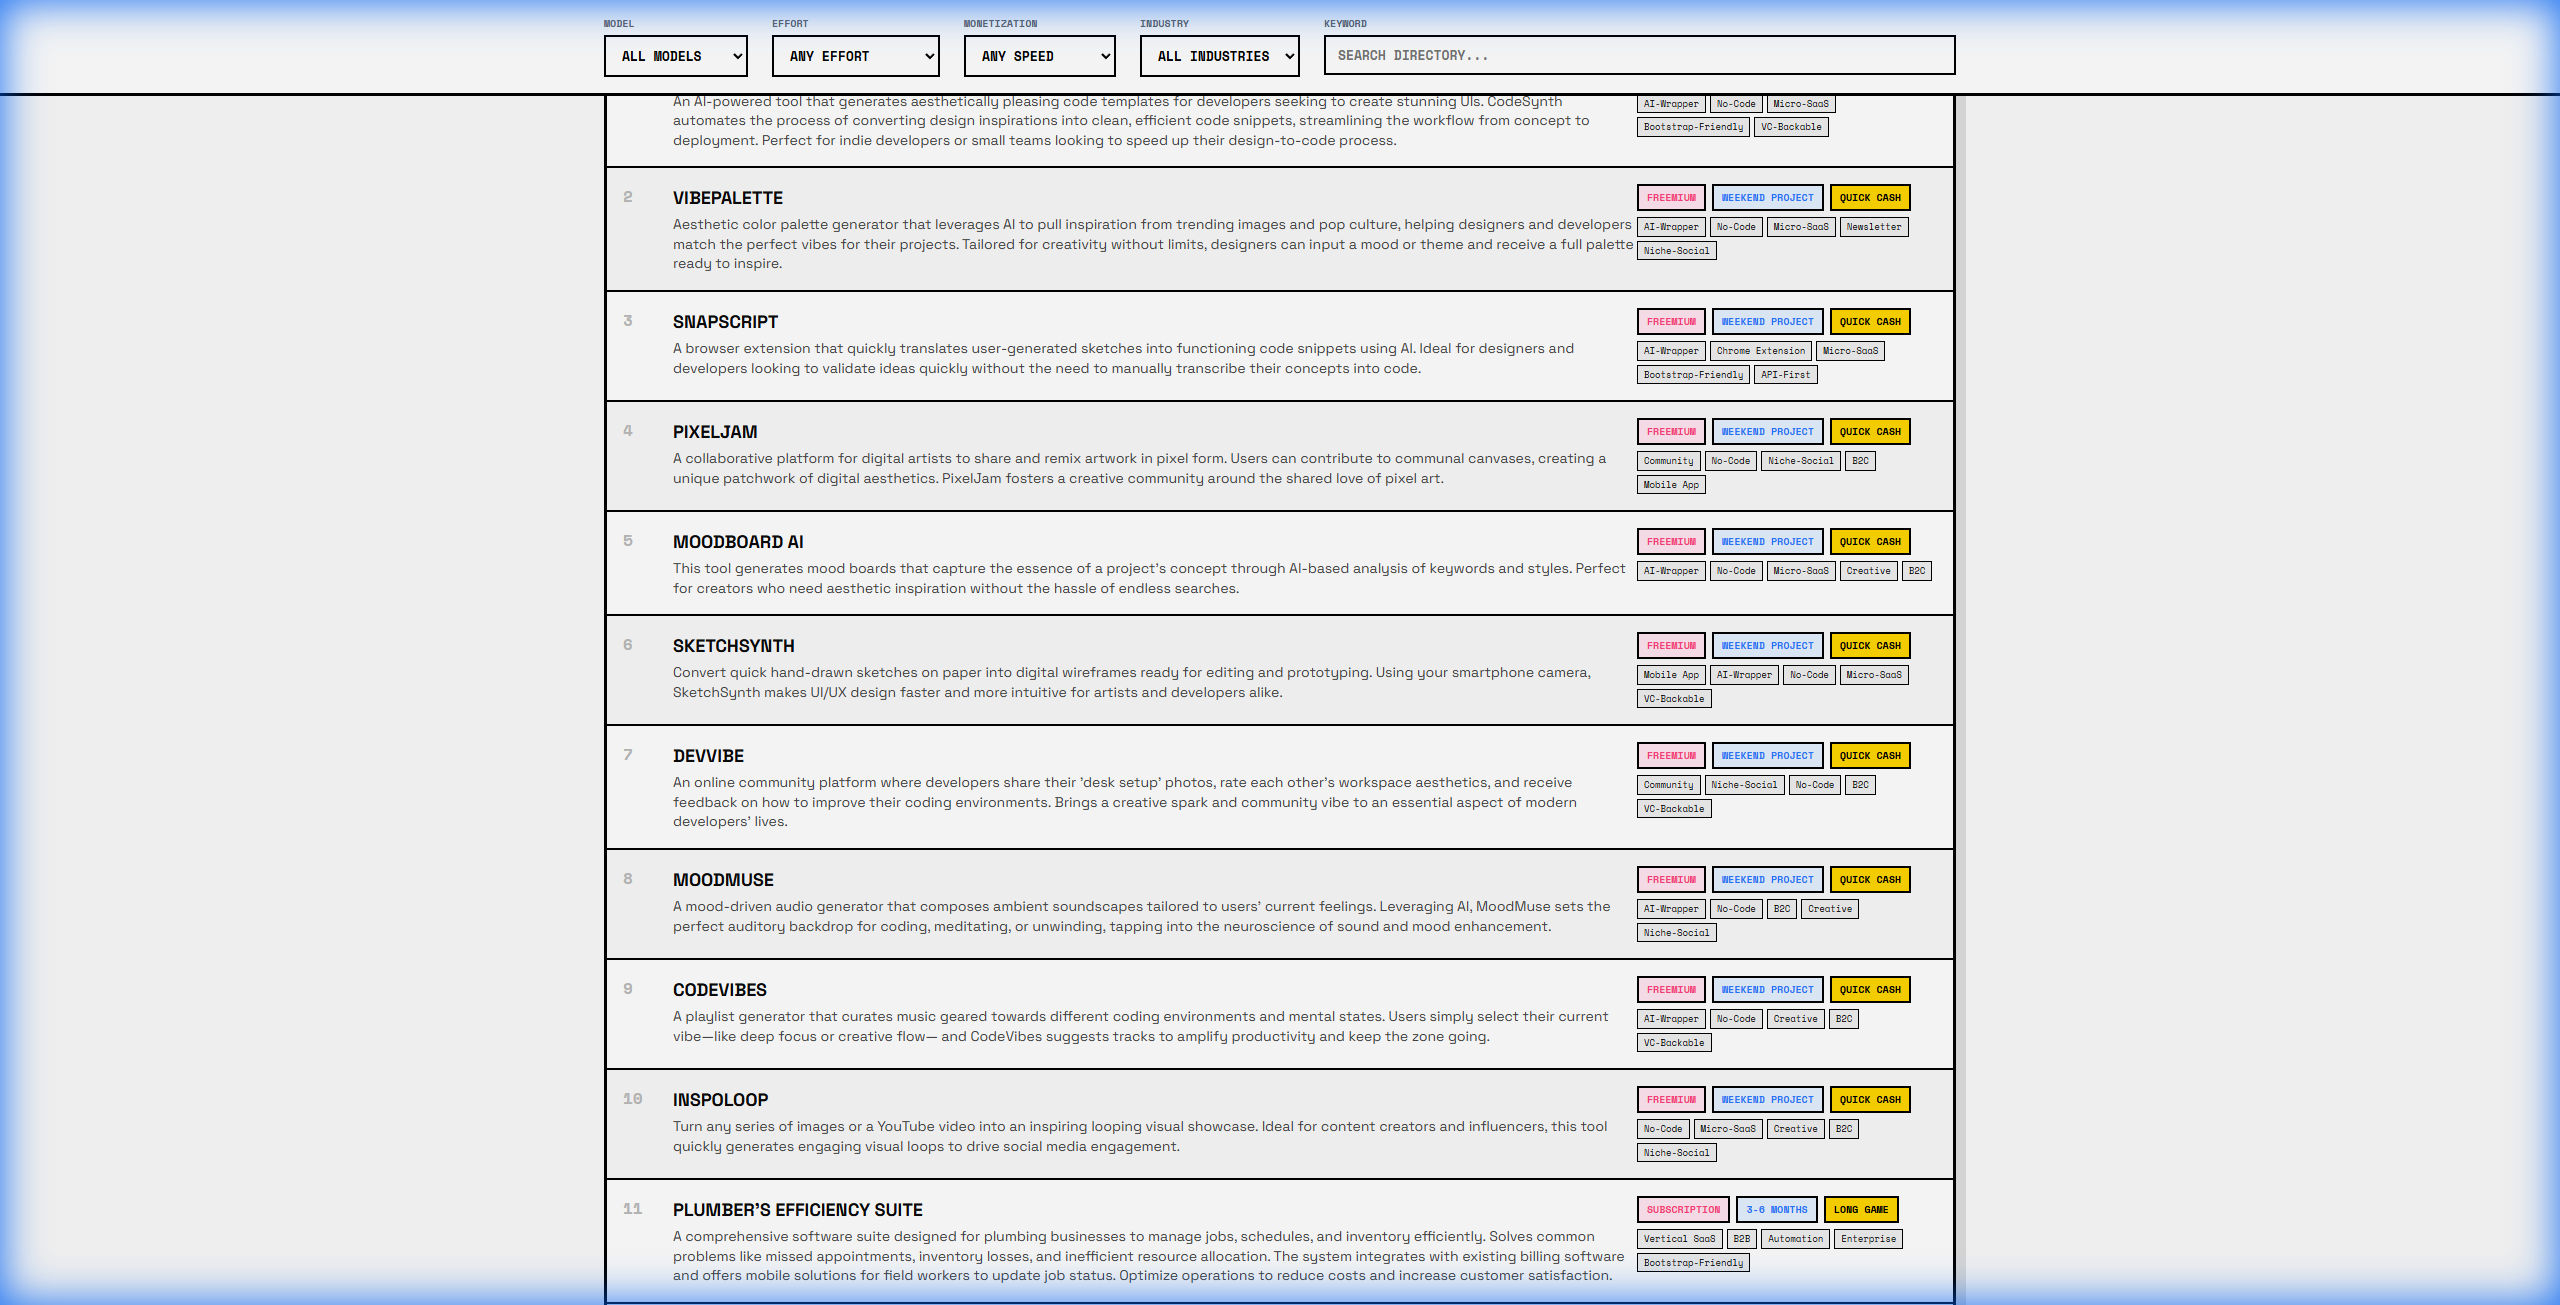Click the Freemium badge on PixelJam
The height and width of the screenshot is (1305, 2560).
pyautogui.click(x=1670, y=432)
